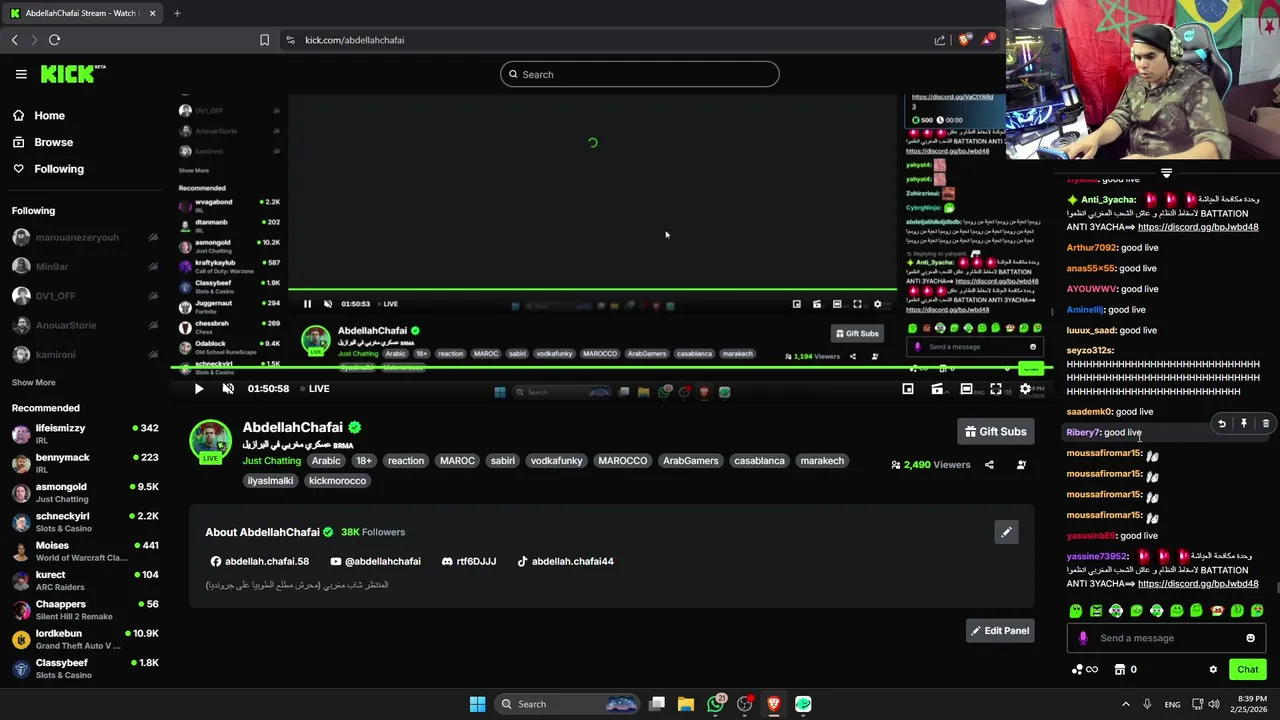The height and width of the screenshot is (720, 1280).
Task: Open recommended channel asmongold
Action: click(85, 492)
